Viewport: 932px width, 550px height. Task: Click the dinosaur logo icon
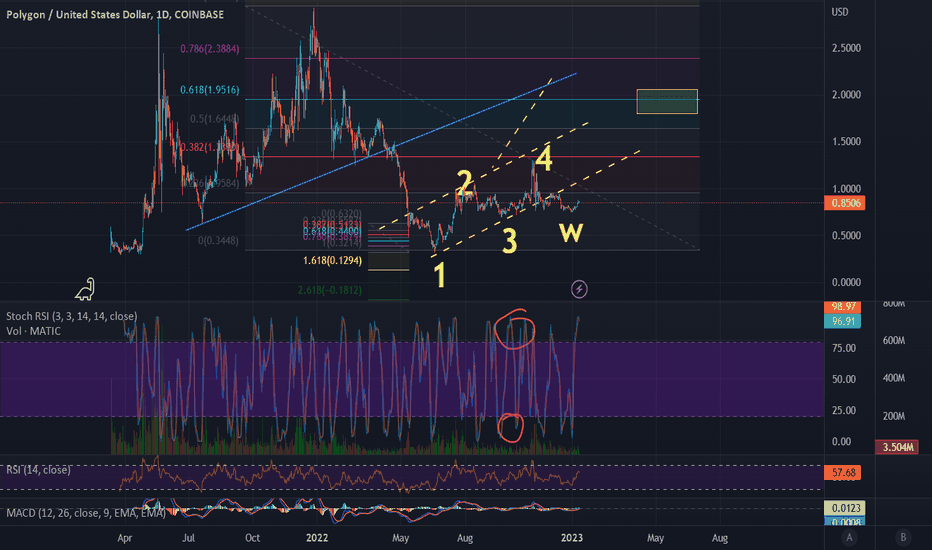click(85, 289)
